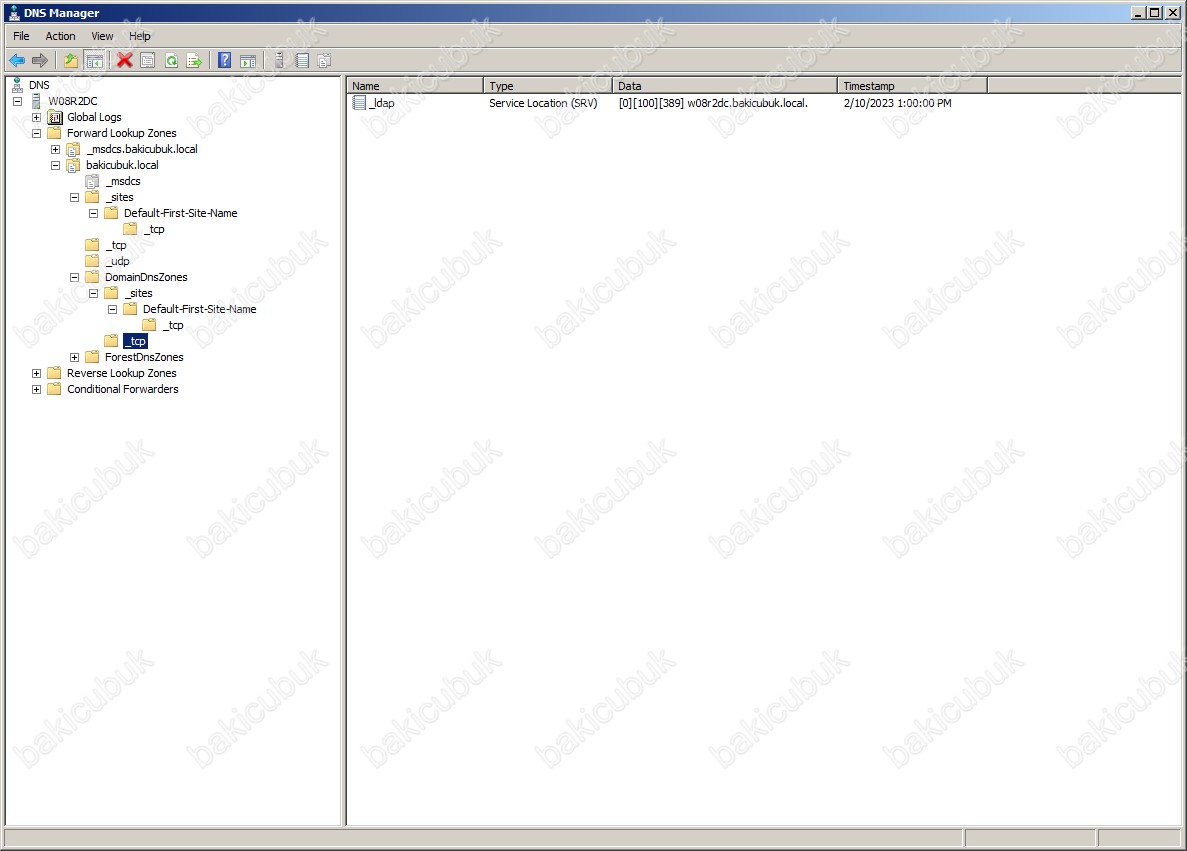Click the w08r2dc.bakicubuk.local. data cell
This screenshot has width=1187, height=851.
click(713, 103)
